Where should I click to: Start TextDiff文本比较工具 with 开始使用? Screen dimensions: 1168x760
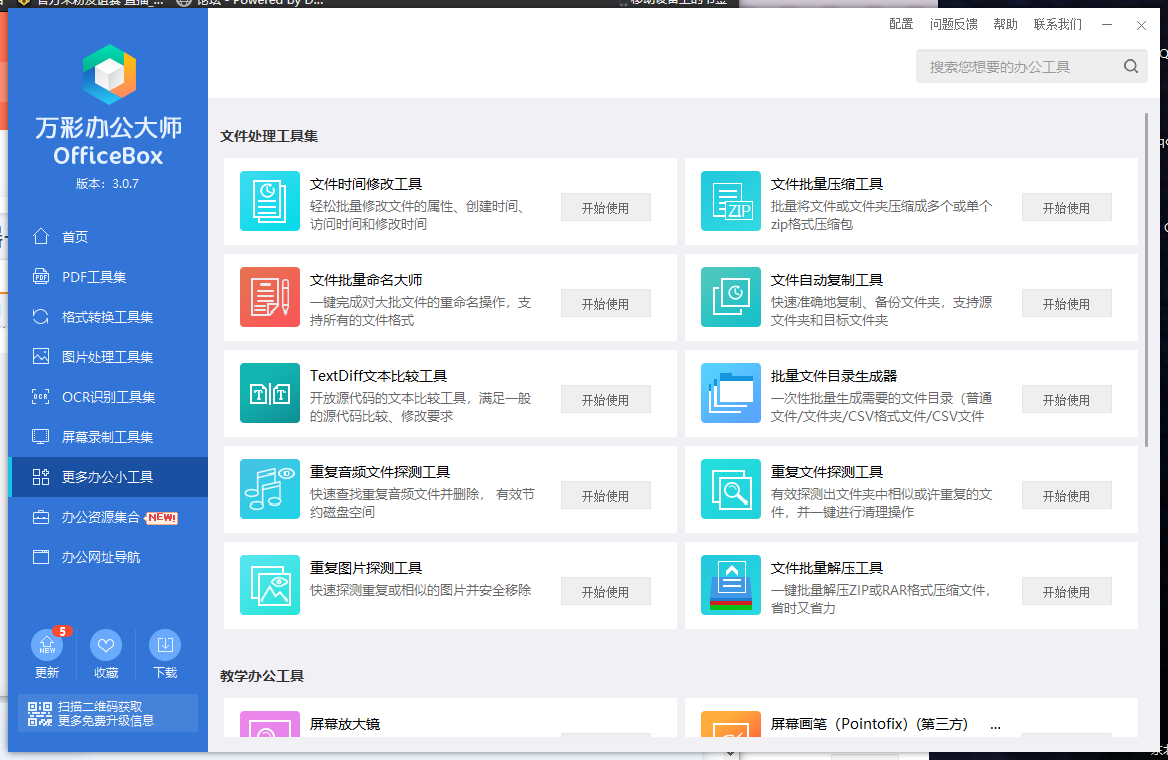coord(606,399)
